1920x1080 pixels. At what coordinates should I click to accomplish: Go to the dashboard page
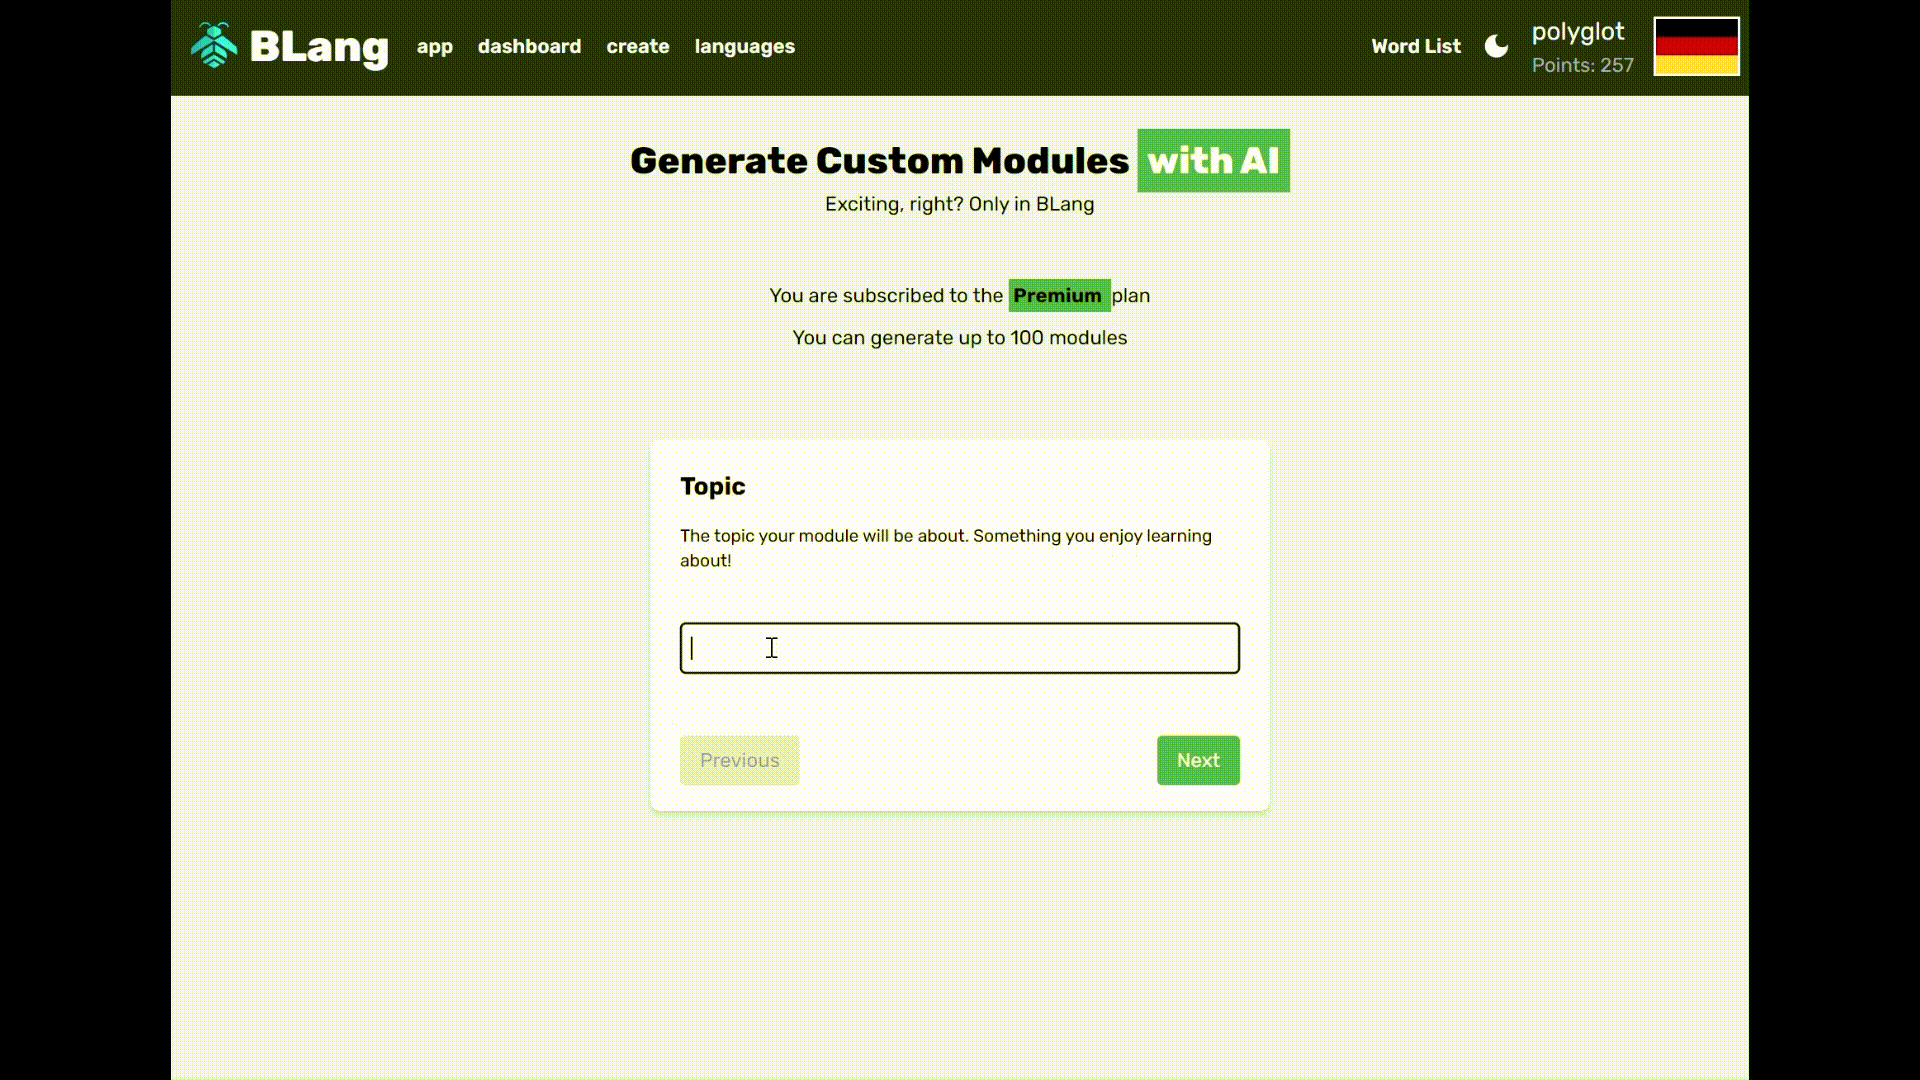[x=529, y=46]
